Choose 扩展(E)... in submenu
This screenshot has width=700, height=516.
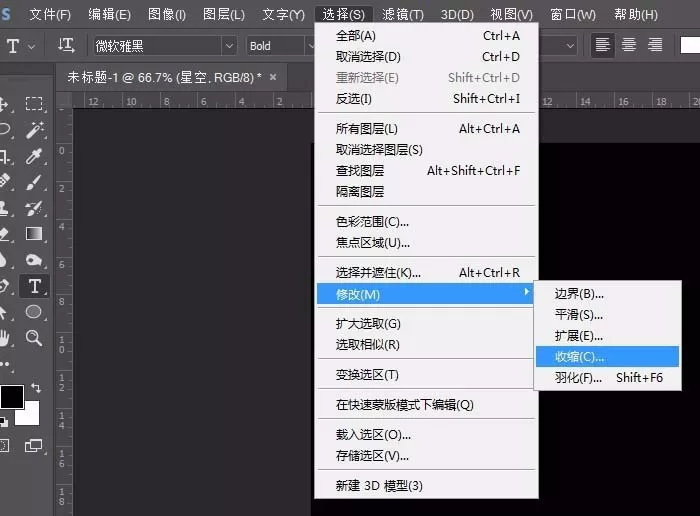tap(608, 336)
